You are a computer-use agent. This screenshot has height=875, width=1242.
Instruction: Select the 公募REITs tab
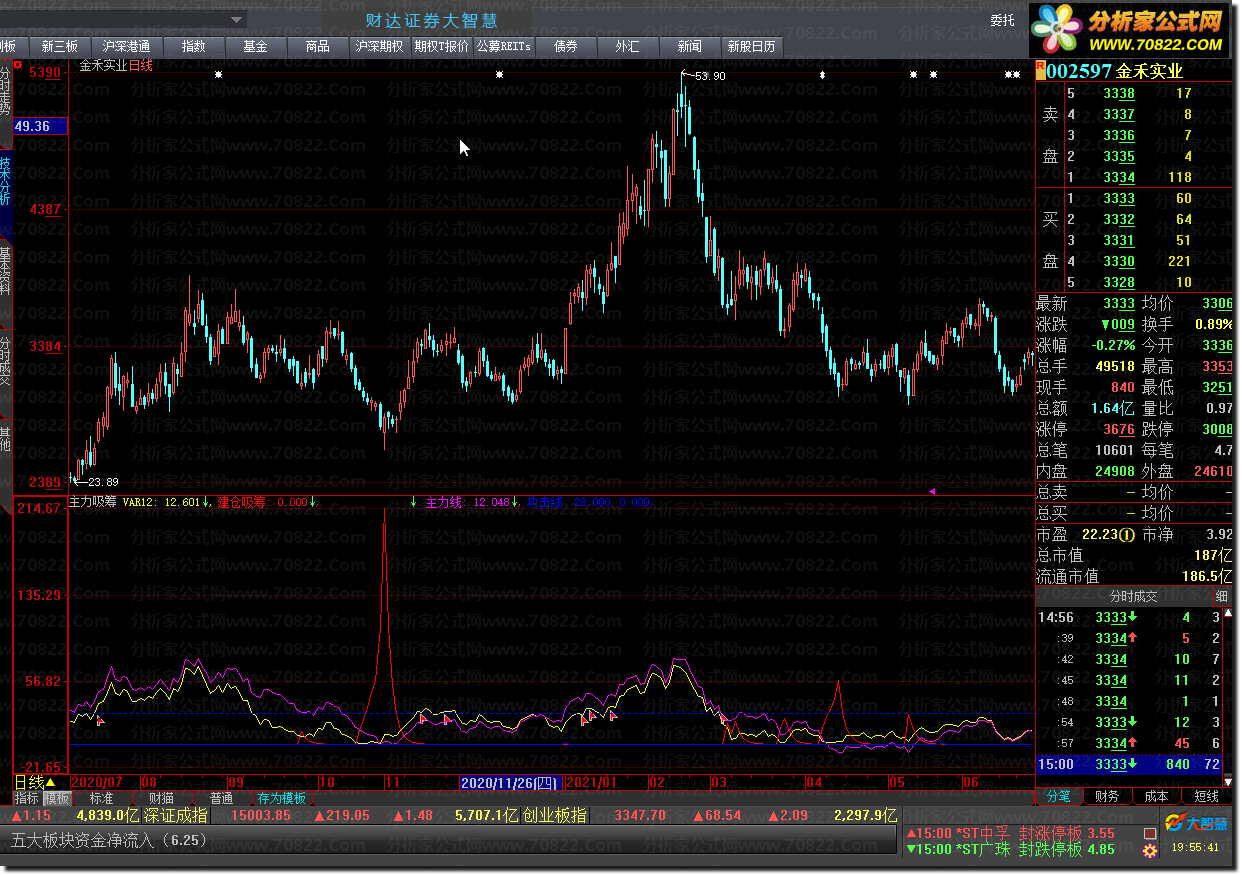click(503, 46)
